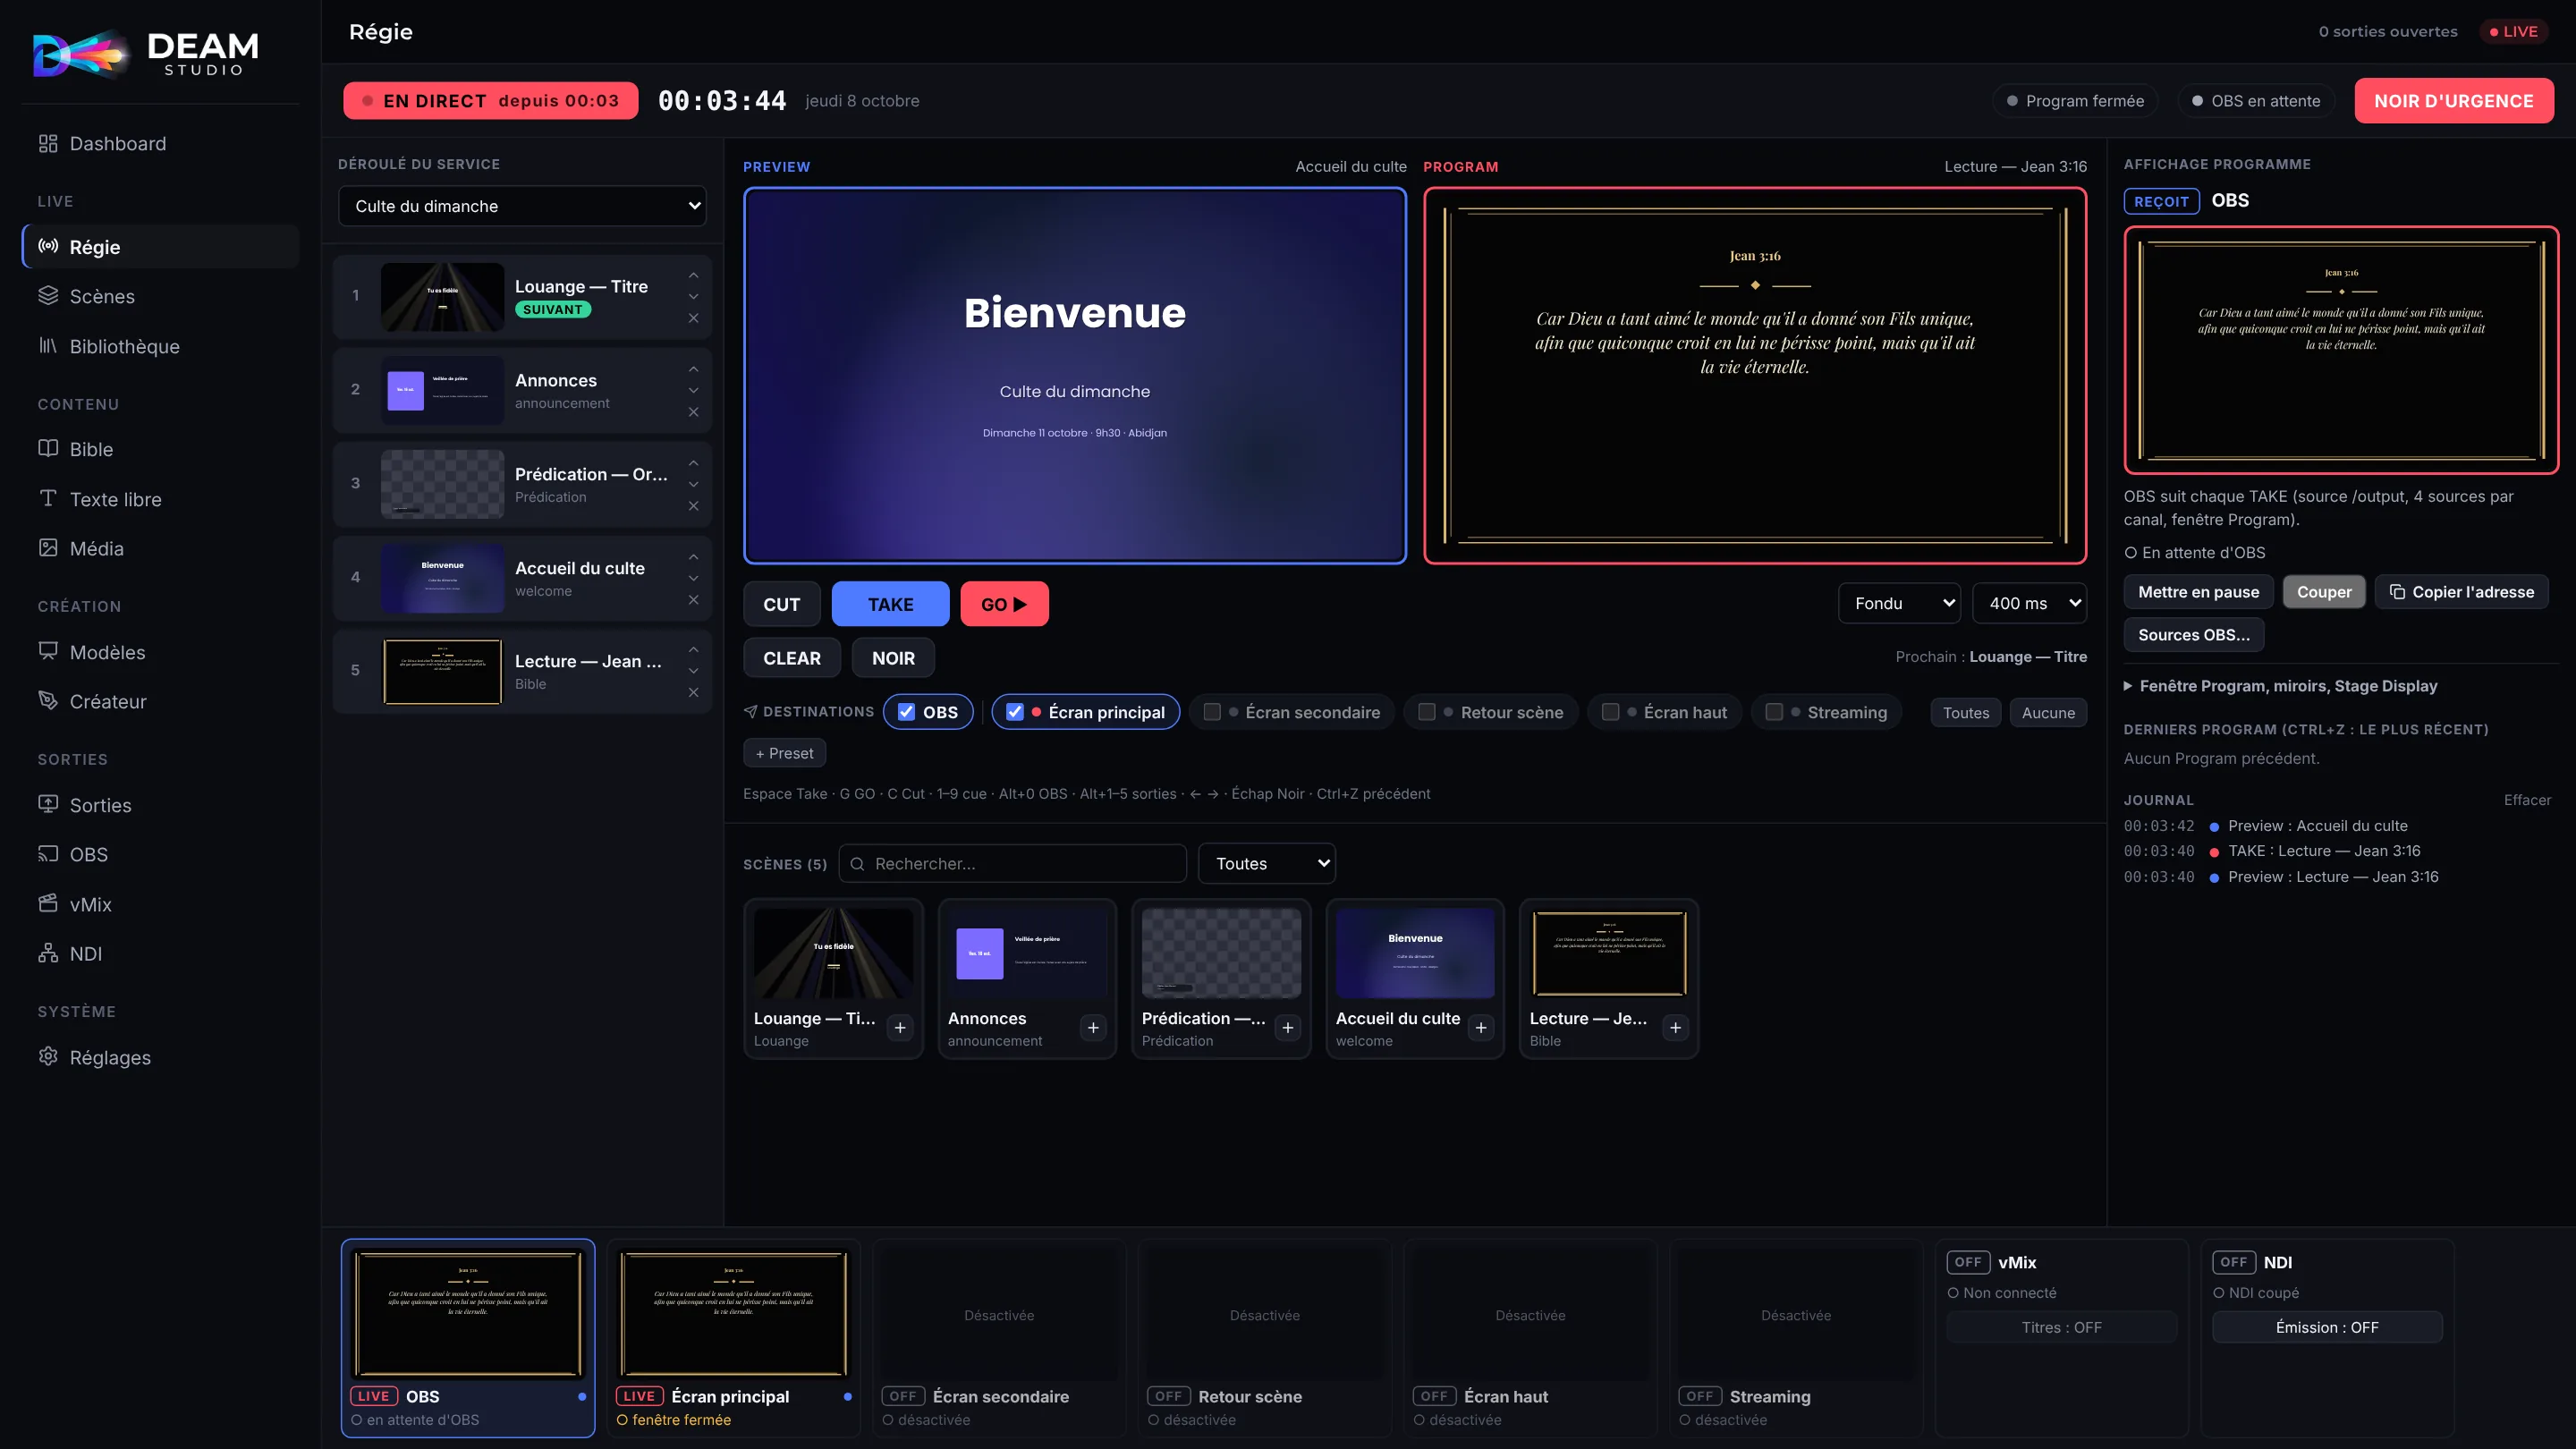Add Lecture — Je... scene with plus
The height and width of the screenshot is (1449, 2576).
(x=1675, y=1028)
